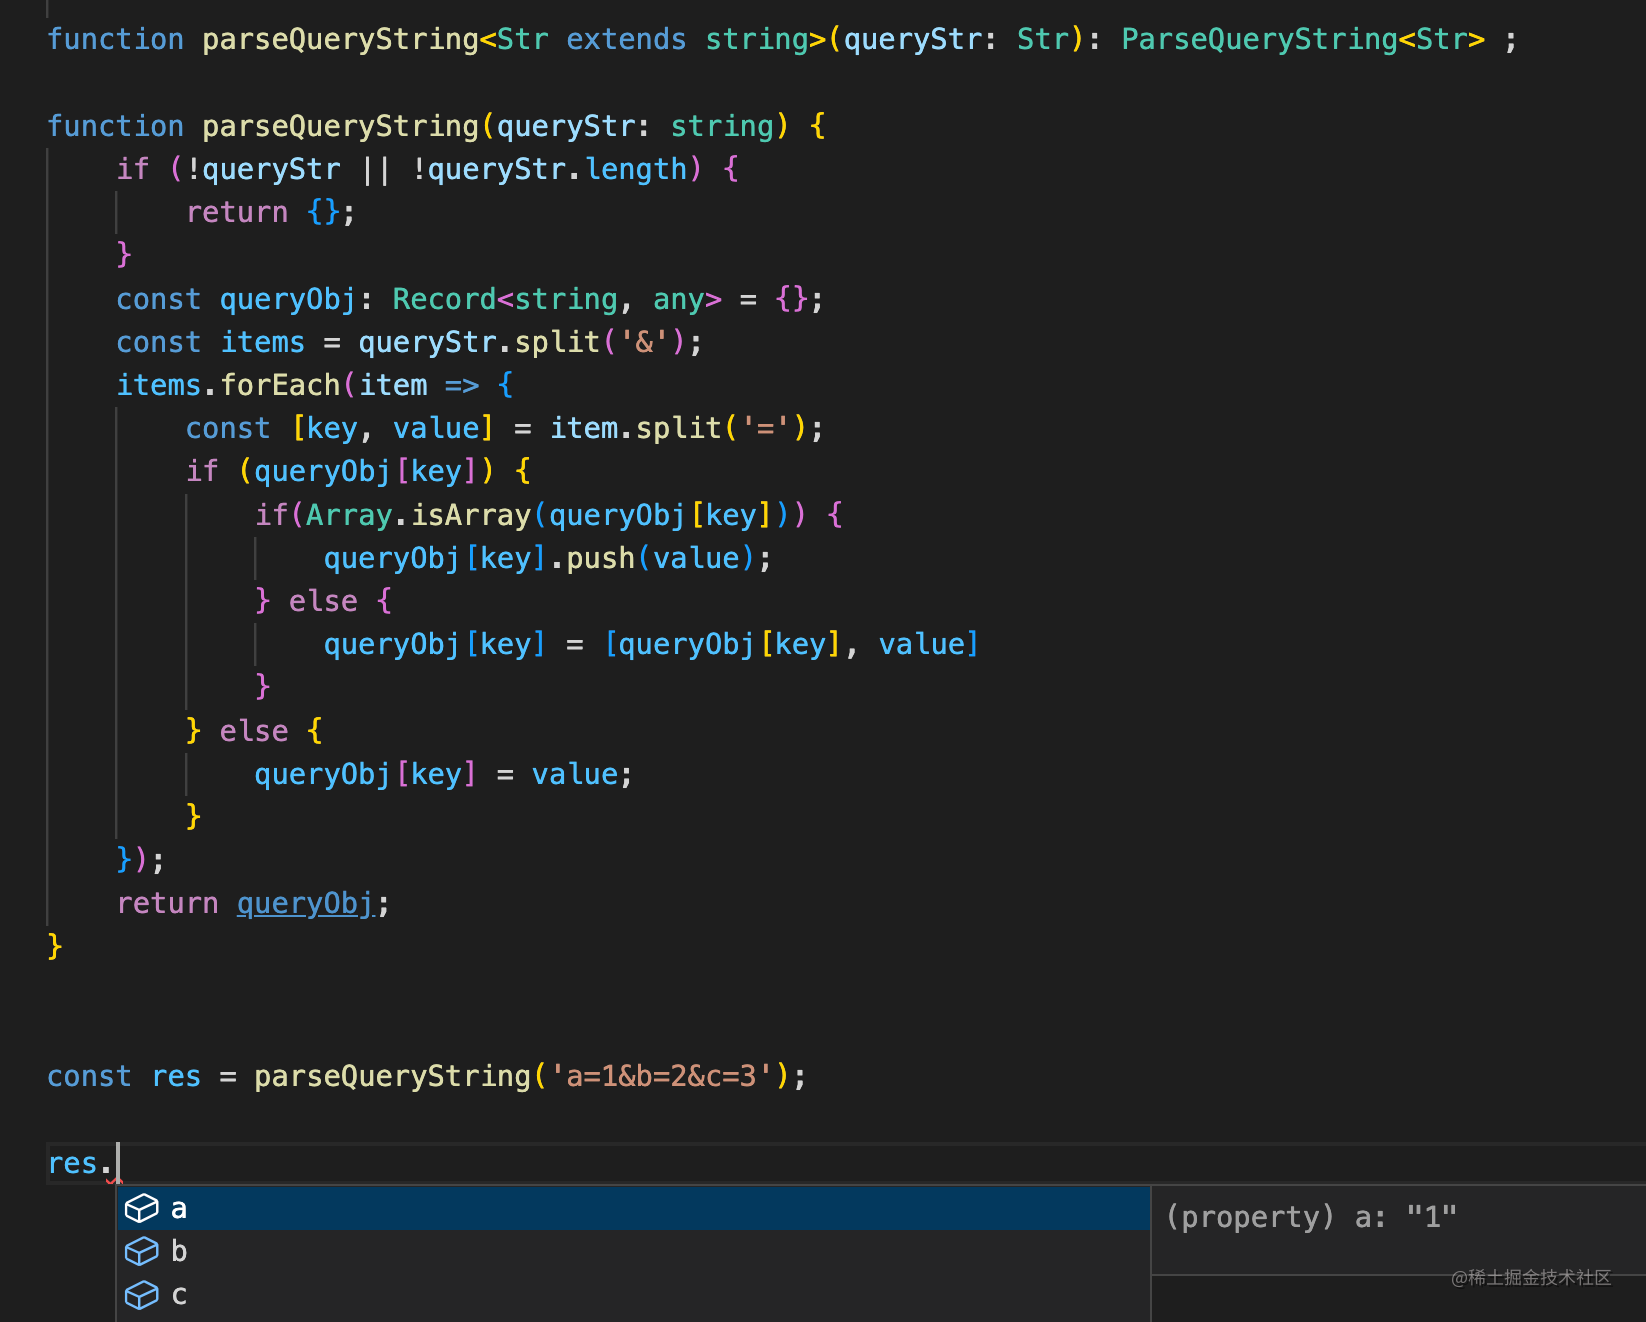The width and height of the screenshot is (1646, 1322).
Task: Click the length property in the if condition
Action: point(636,169)
